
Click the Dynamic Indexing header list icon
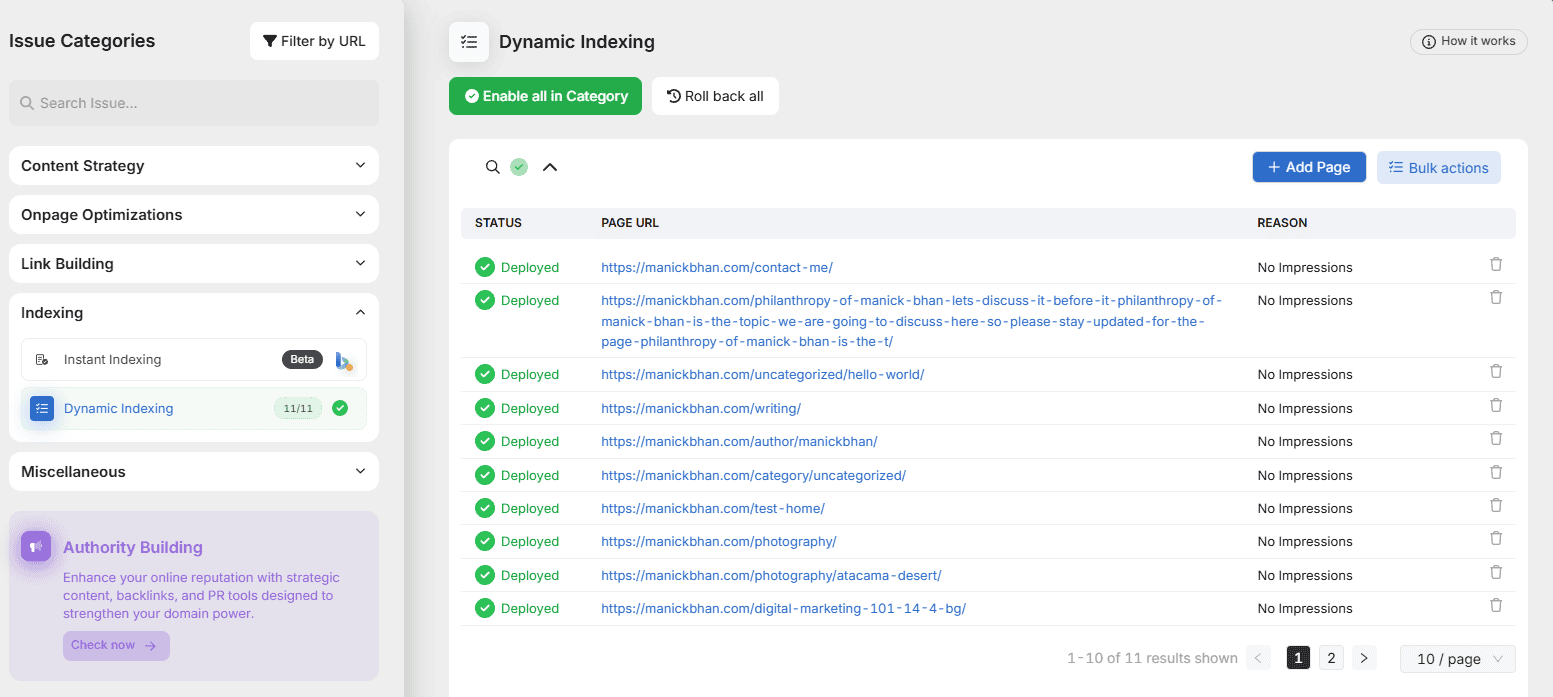[469, 42]
